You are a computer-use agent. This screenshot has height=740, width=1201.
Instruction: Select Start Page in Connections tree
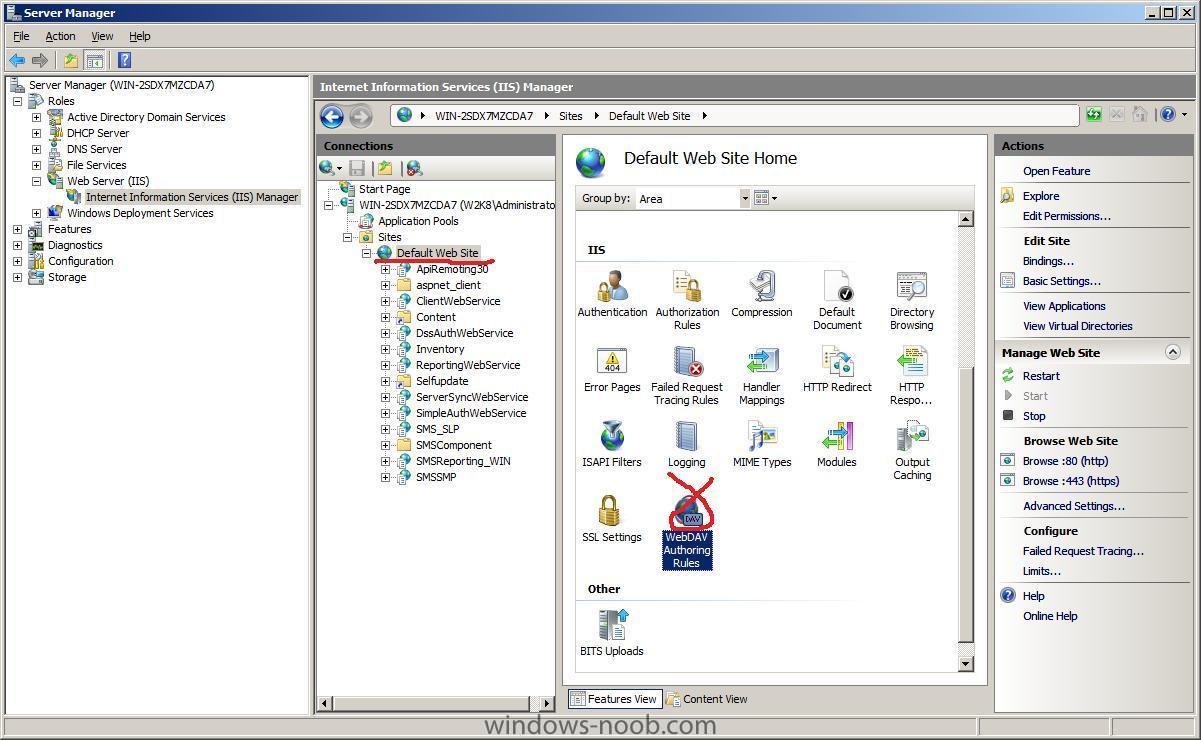pos(384,189)
